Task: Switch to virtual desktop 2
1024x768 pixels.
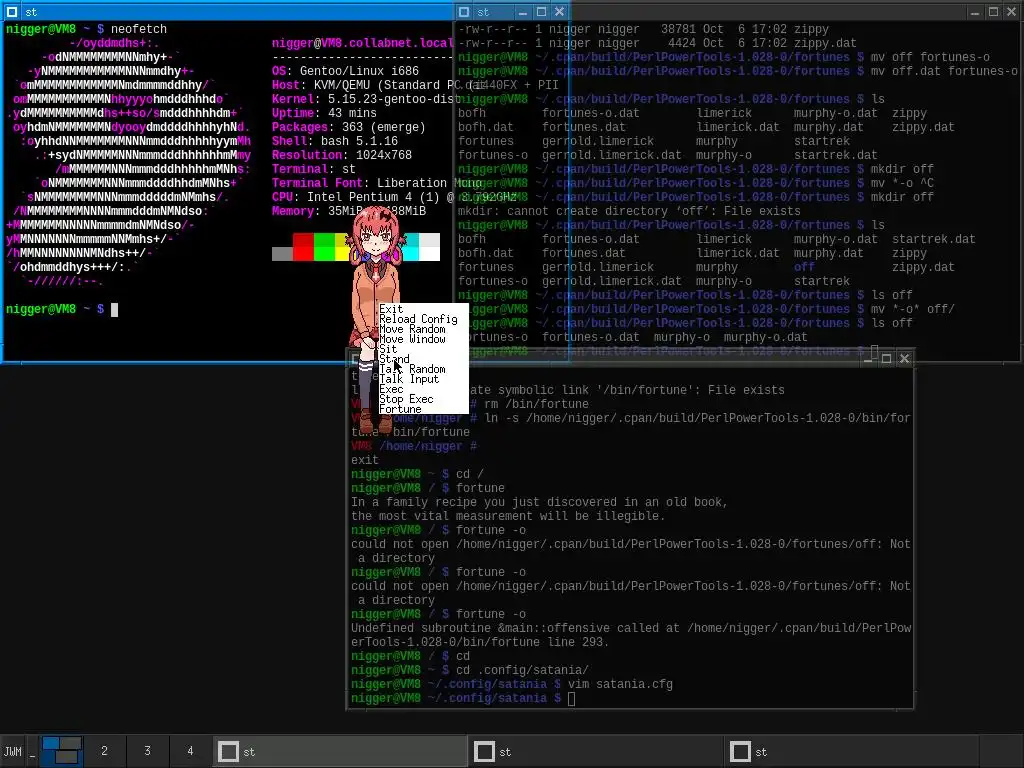Action: pyautogui.click(x=104, y=751)
